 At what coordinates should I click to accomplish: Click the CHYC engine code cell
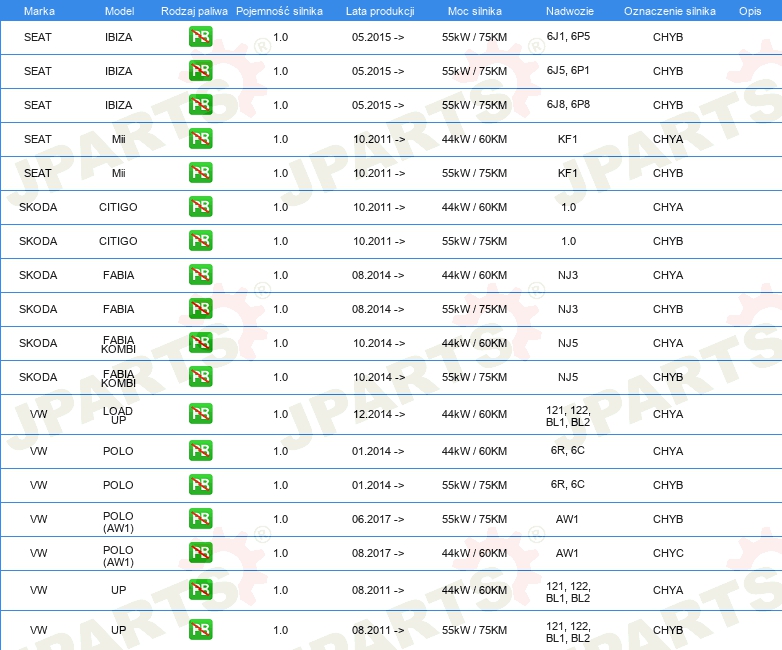click(668, 553)
